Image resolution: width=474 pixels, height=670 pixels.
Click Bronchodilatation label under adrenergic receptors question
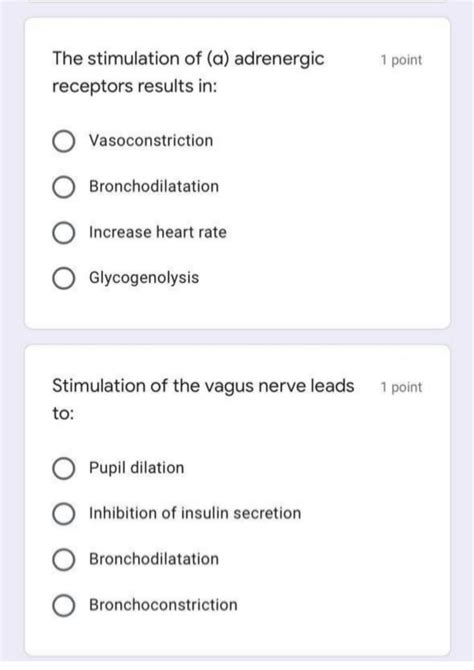coord(154,186)
